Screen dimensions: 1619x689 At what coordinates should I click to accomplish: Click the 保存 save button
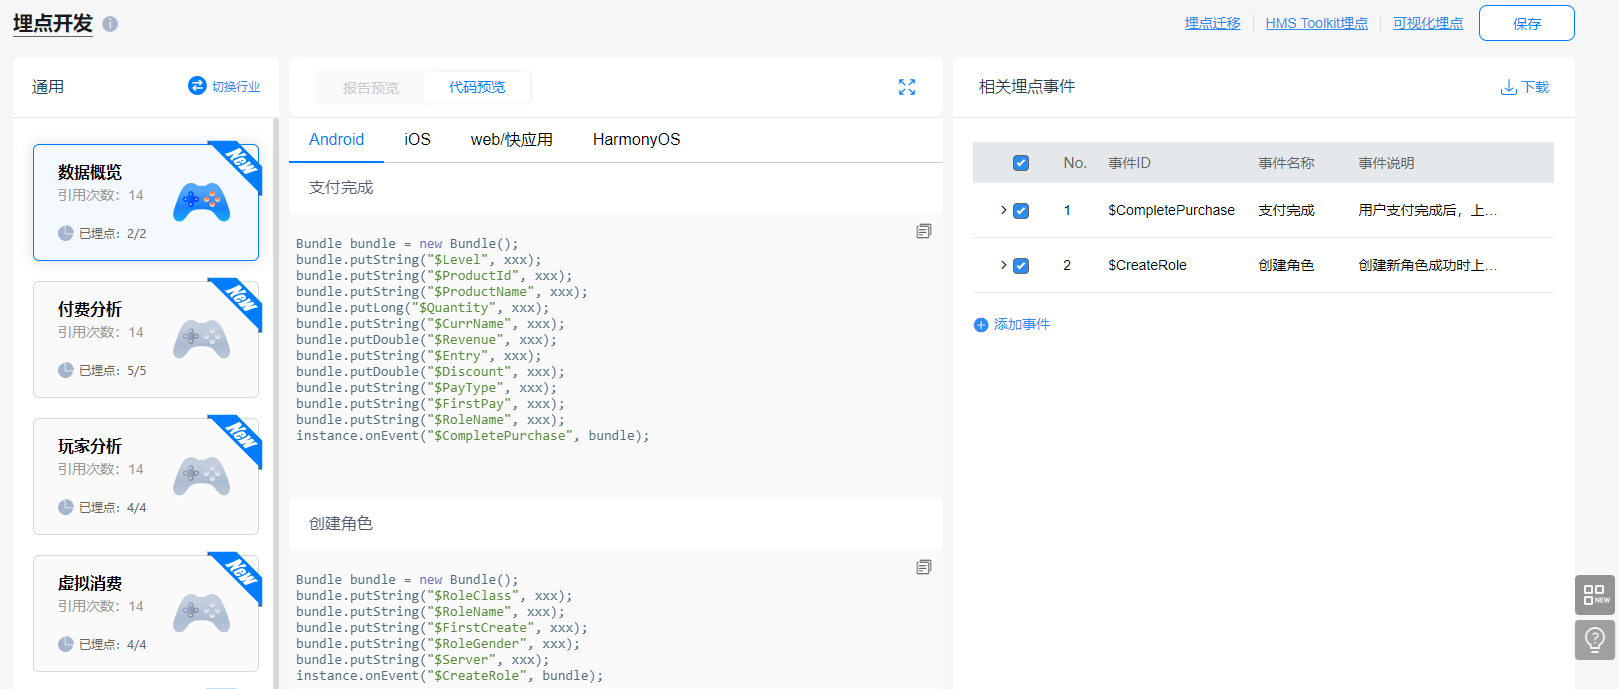pyautogui.click(x=1526, y=23)
